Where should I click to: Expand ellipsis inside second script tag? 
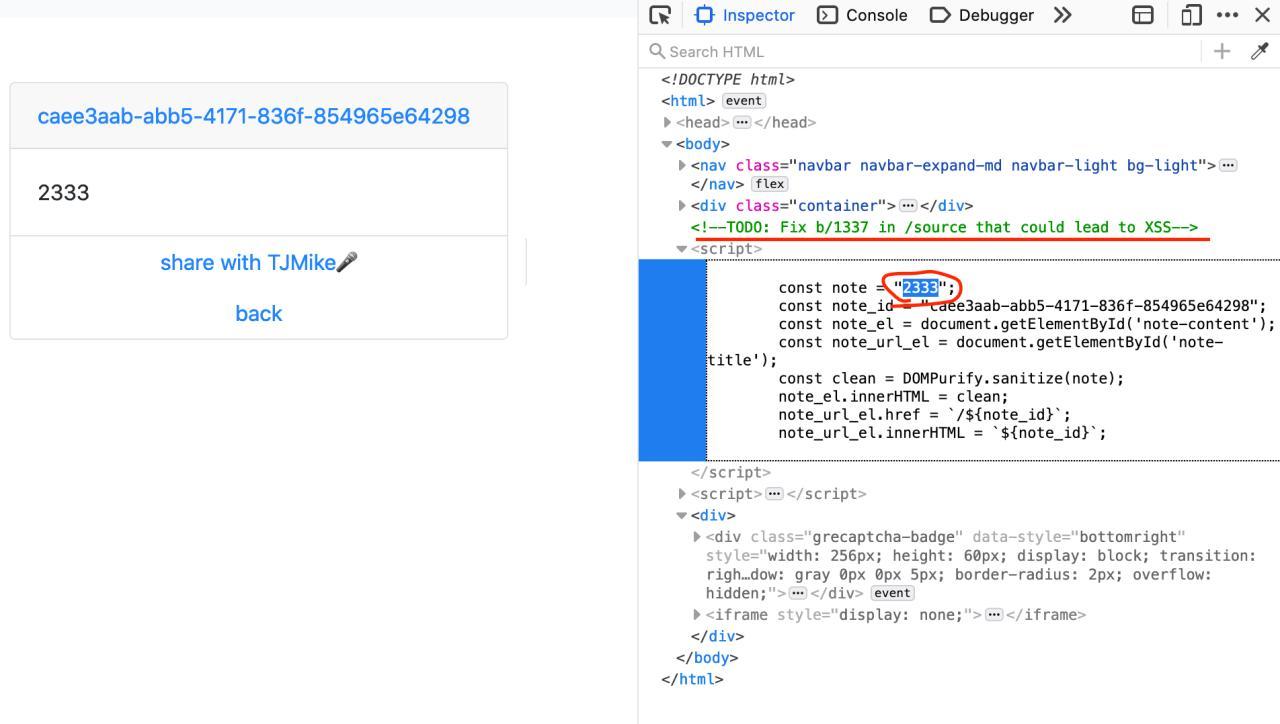(x=774, y=493)
